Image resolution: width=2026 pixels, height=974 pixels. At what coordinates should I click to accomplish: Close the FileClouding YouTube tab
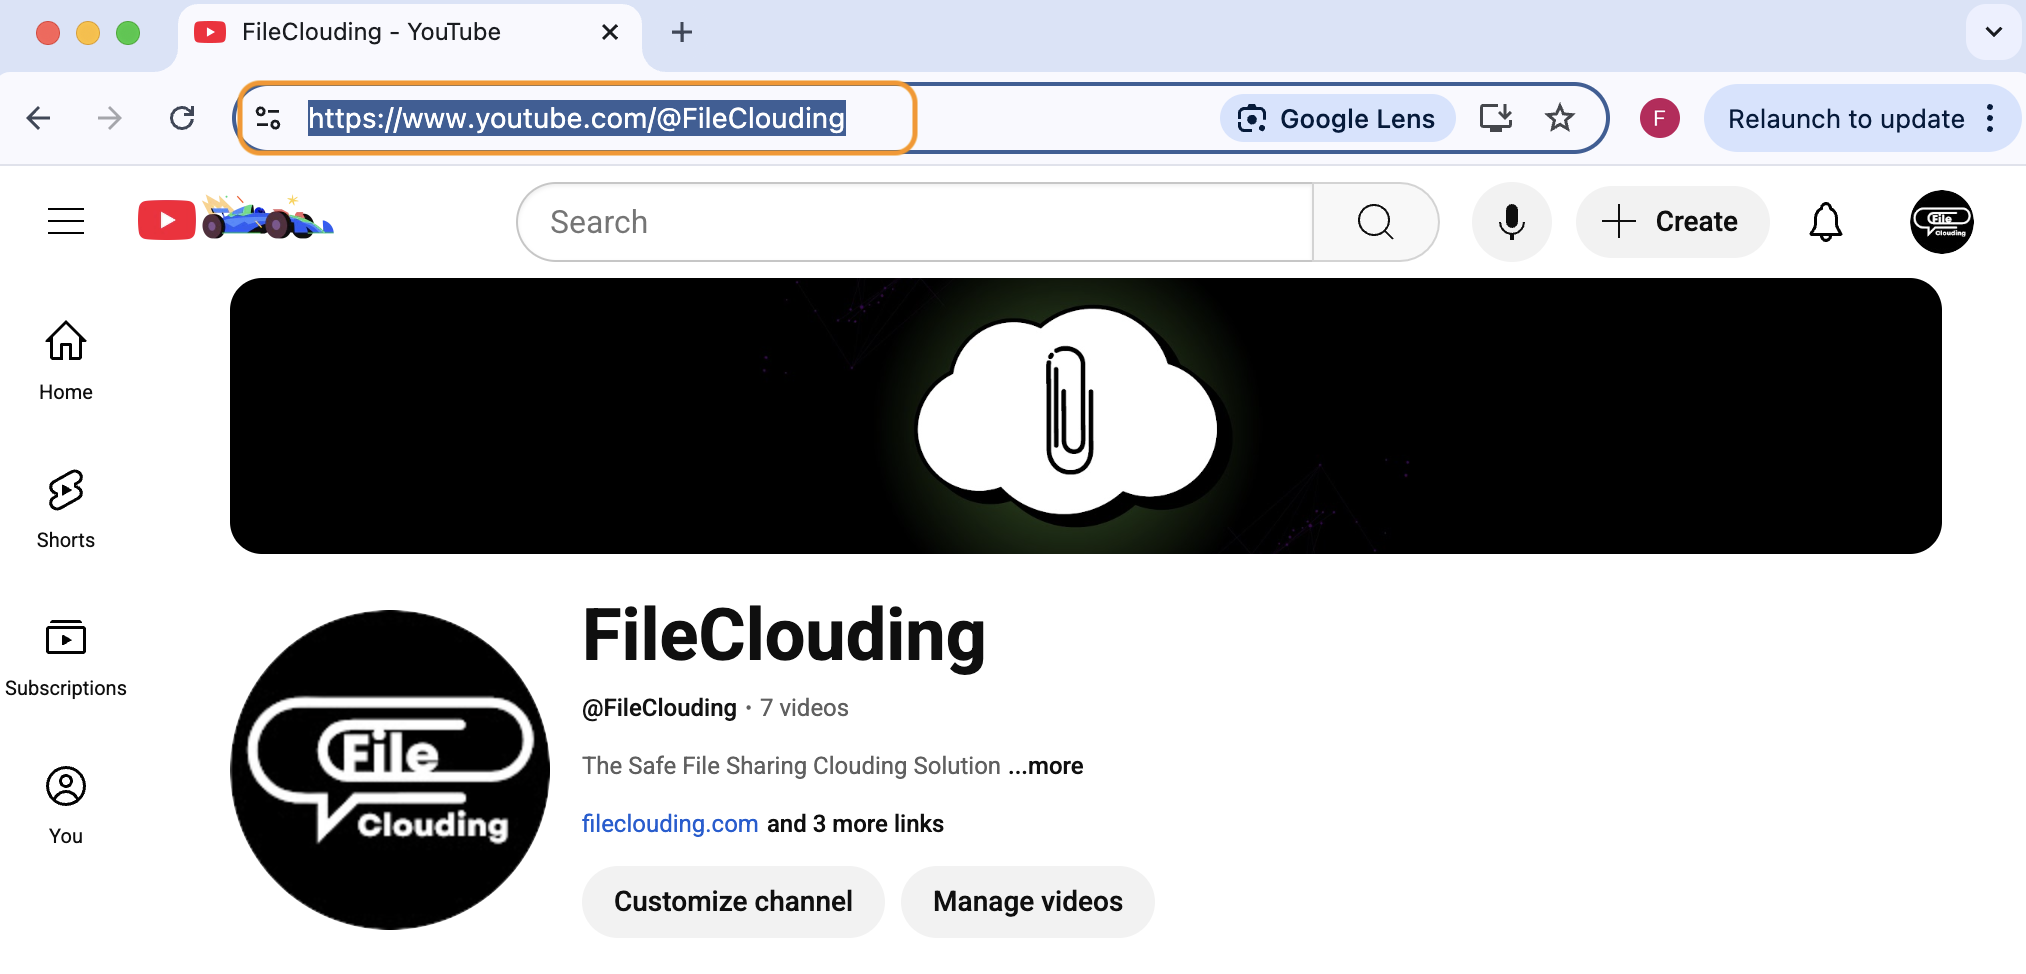click(610, 33)
